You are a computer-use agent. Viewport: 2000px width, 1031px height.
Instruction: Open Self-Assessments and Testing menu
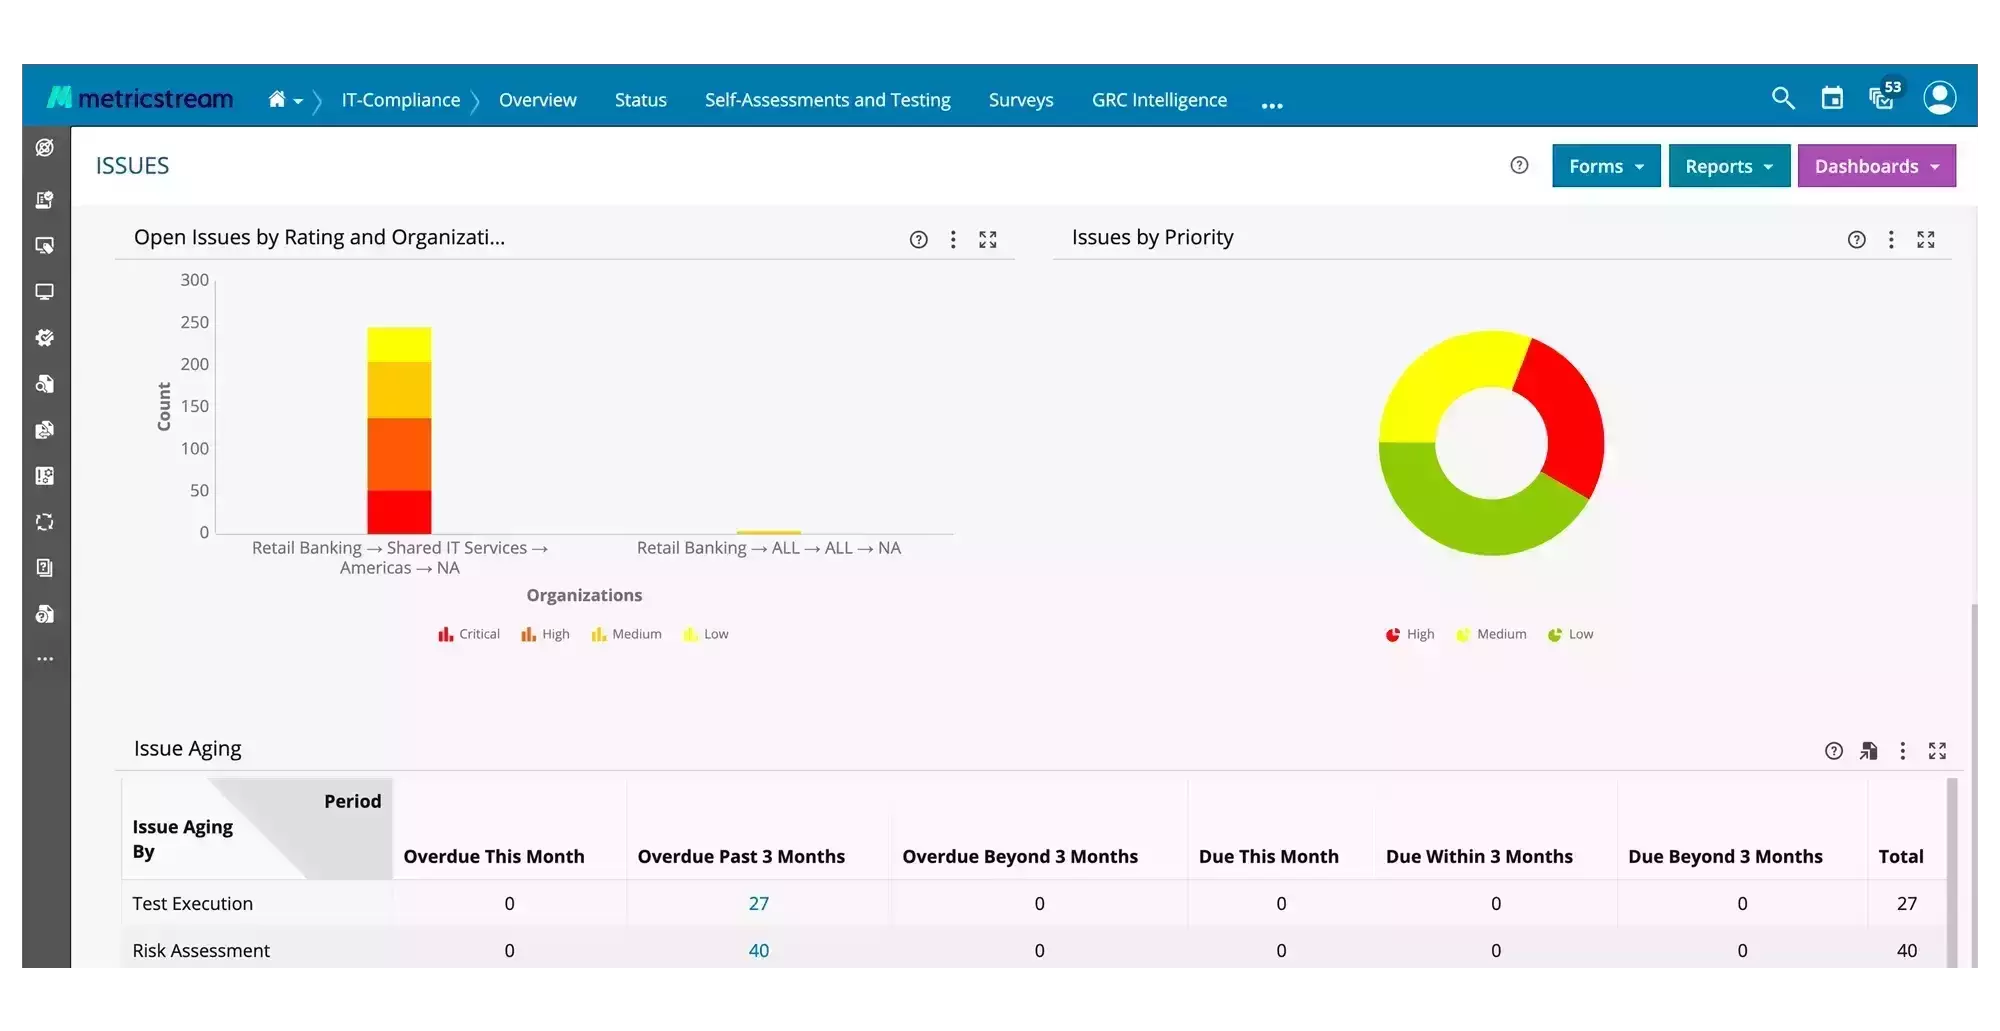(828, 100)
